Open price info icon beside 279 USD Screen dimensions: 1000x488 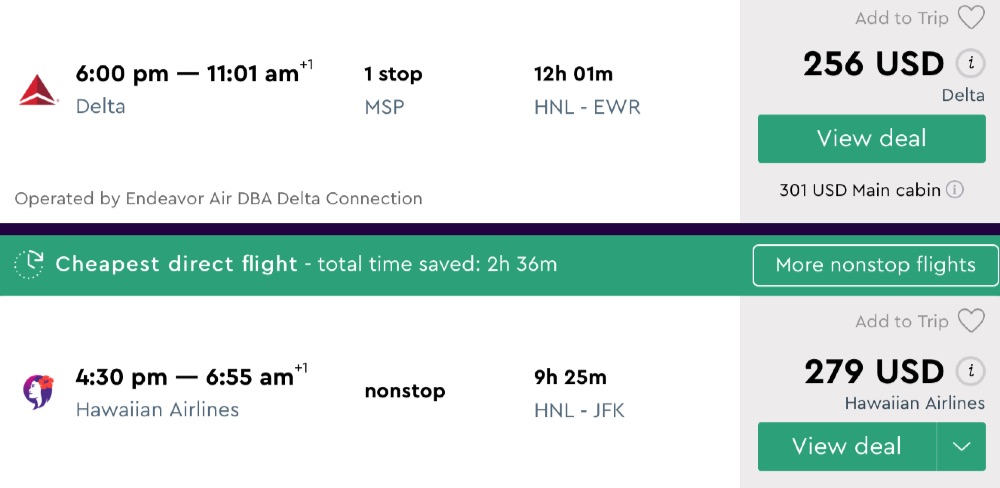click(968, 372)
